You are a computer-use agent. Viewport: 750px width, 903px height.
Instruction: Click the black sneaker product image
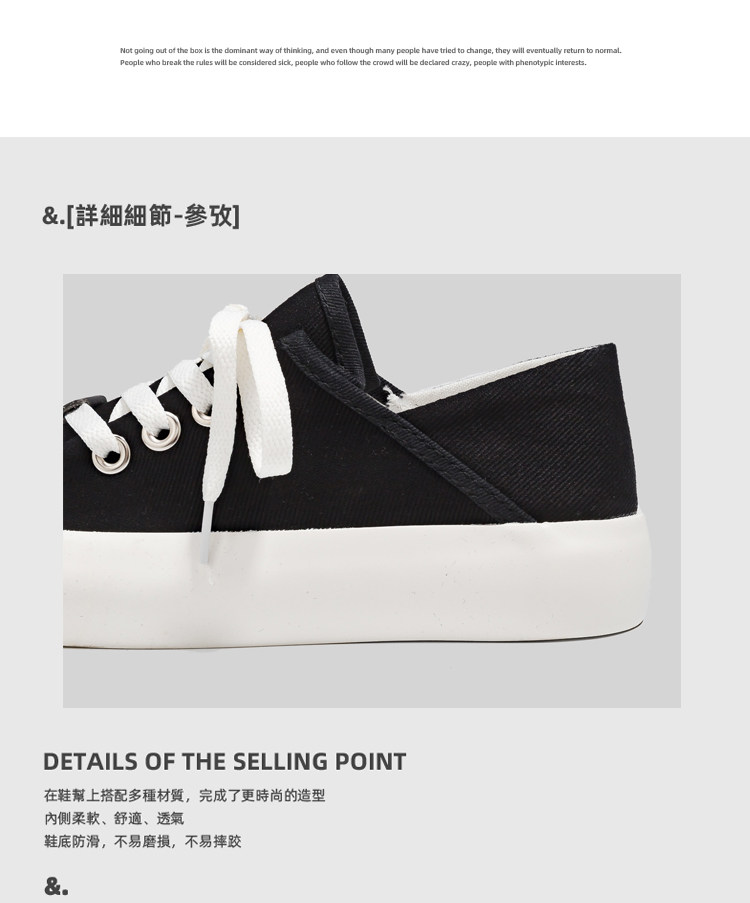click(x=372, y=491)
